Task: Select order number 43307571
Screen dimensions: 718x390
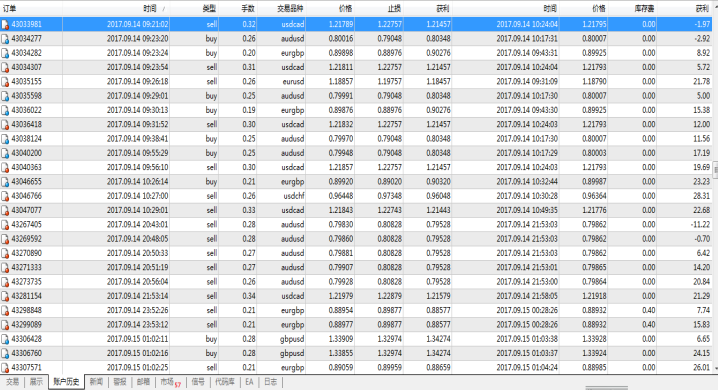Action: pyautogui.click(x=27, y=368)
